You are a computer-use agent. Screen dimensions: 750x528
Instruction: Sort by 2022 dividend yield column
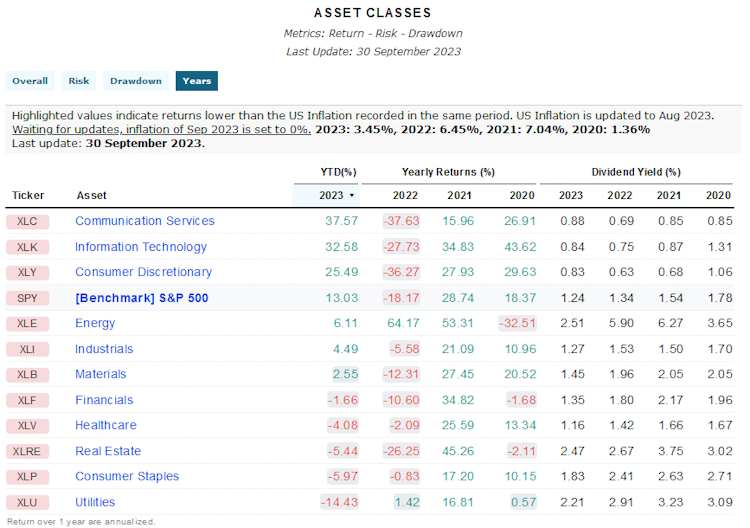point(620,196)
